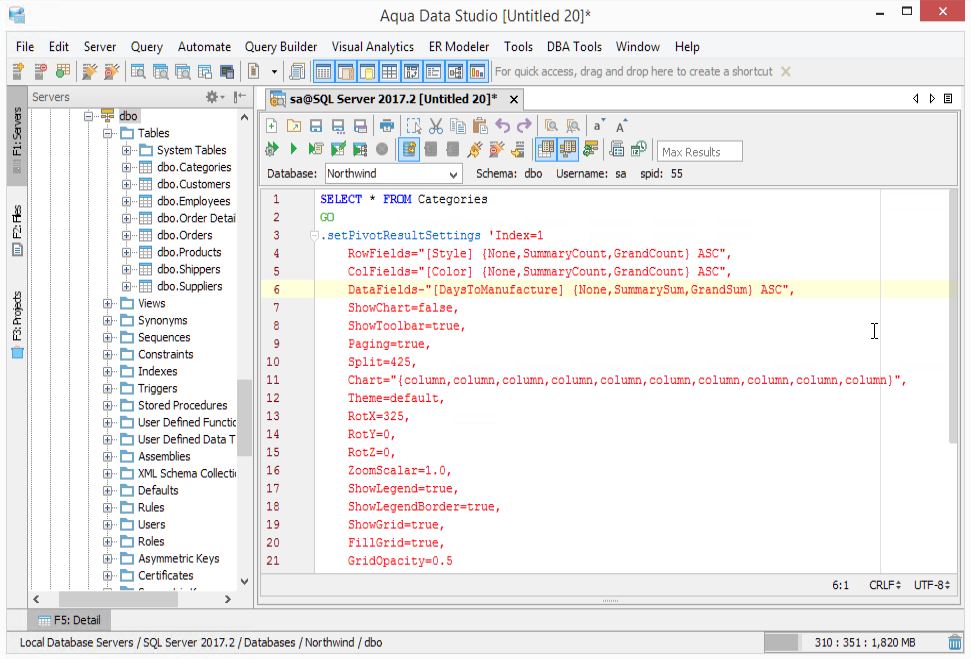Viewport: 971px width, 659px height.
Task: Click the CRLF line ending selector
Action: click(x=885, y=585)
